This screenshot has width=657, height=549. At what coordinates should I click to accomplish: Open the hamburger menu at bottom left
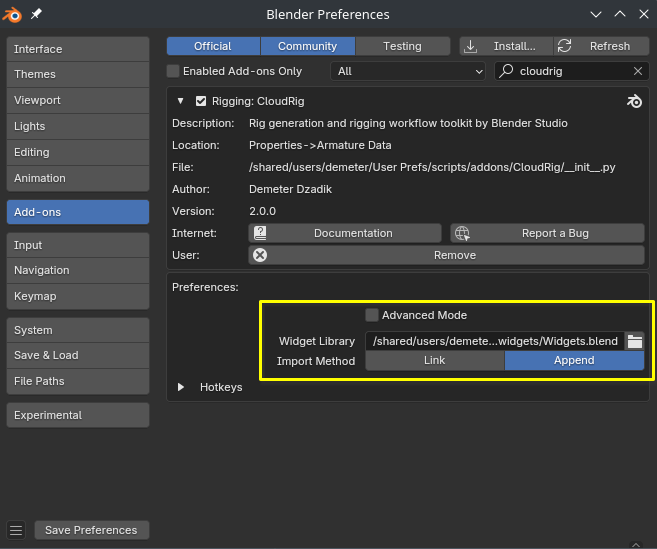16,530
